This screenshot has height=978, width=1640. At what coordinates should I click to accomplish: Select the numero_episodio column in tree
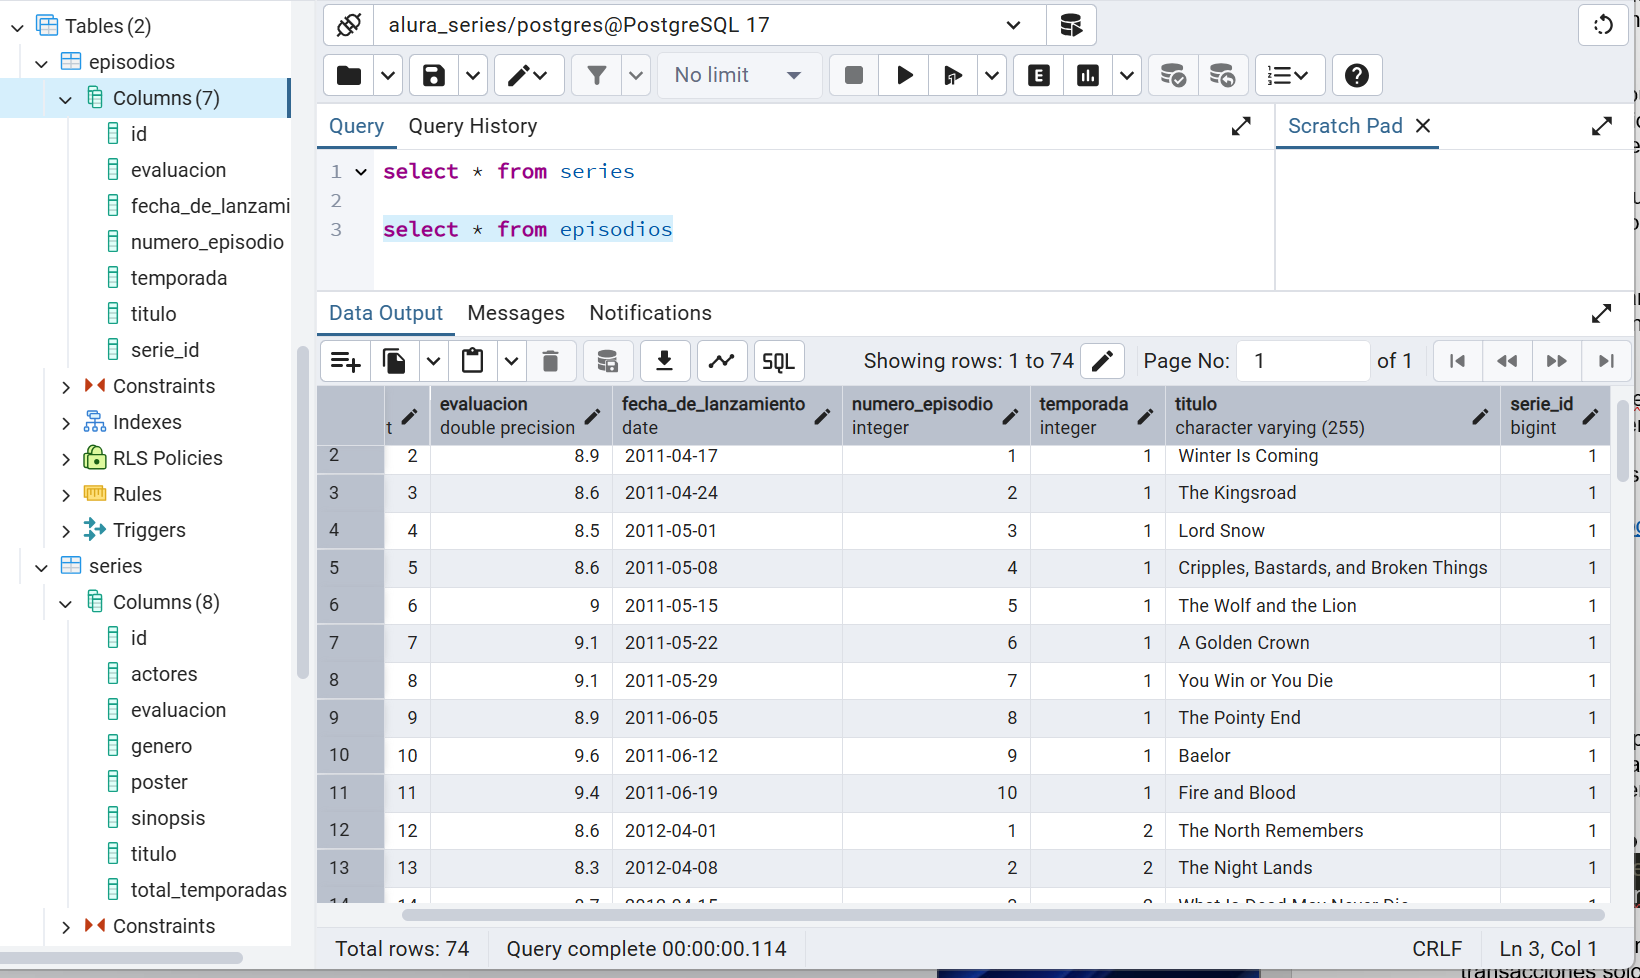[207, 242]
